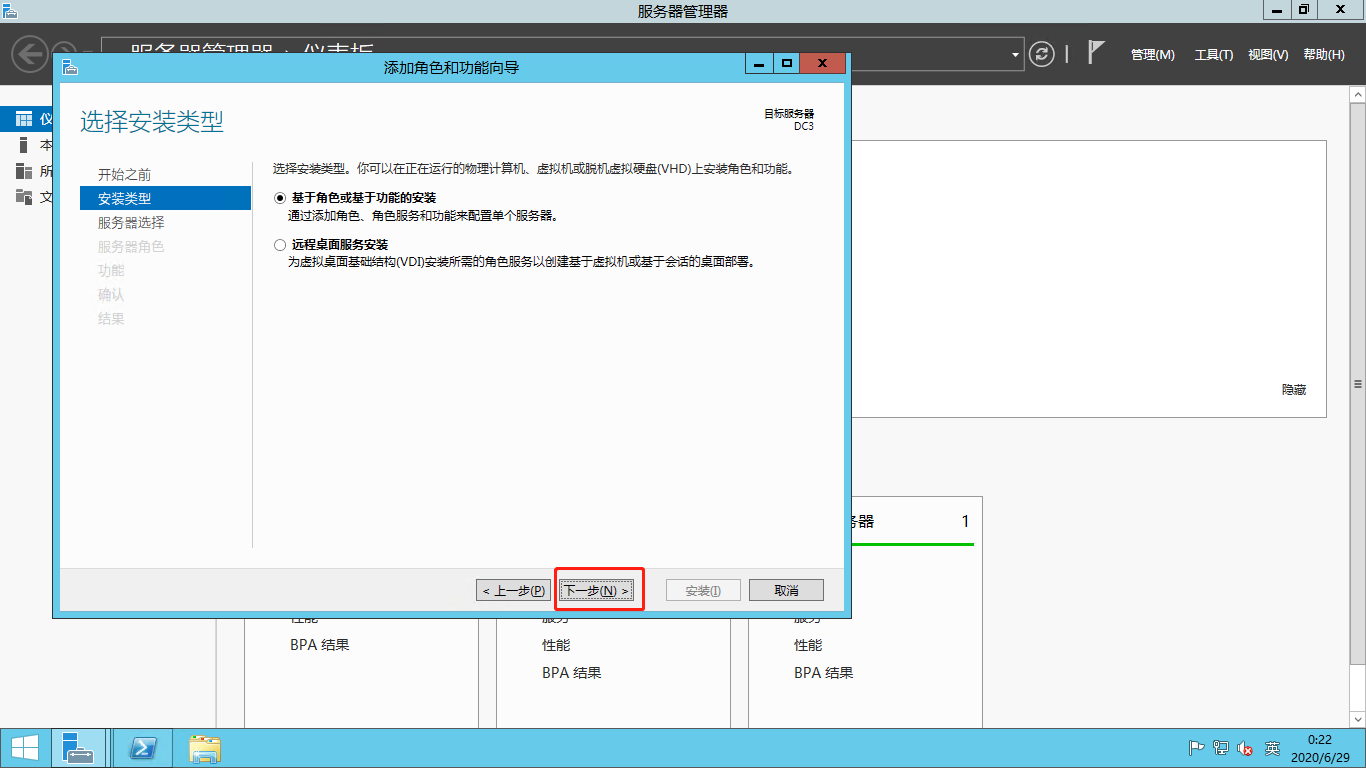Click the 下一步(N) button
This screenshot has width=1366, height=768.
pyautogui.click(x=596, y=590)
